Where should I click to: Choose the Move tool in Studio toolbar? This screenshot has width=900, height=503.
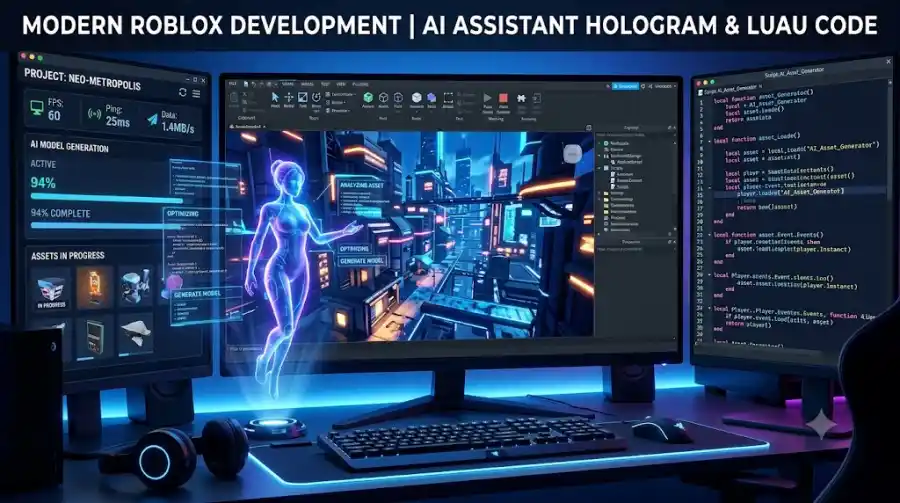pyautogui.click(x=289, y=97)
